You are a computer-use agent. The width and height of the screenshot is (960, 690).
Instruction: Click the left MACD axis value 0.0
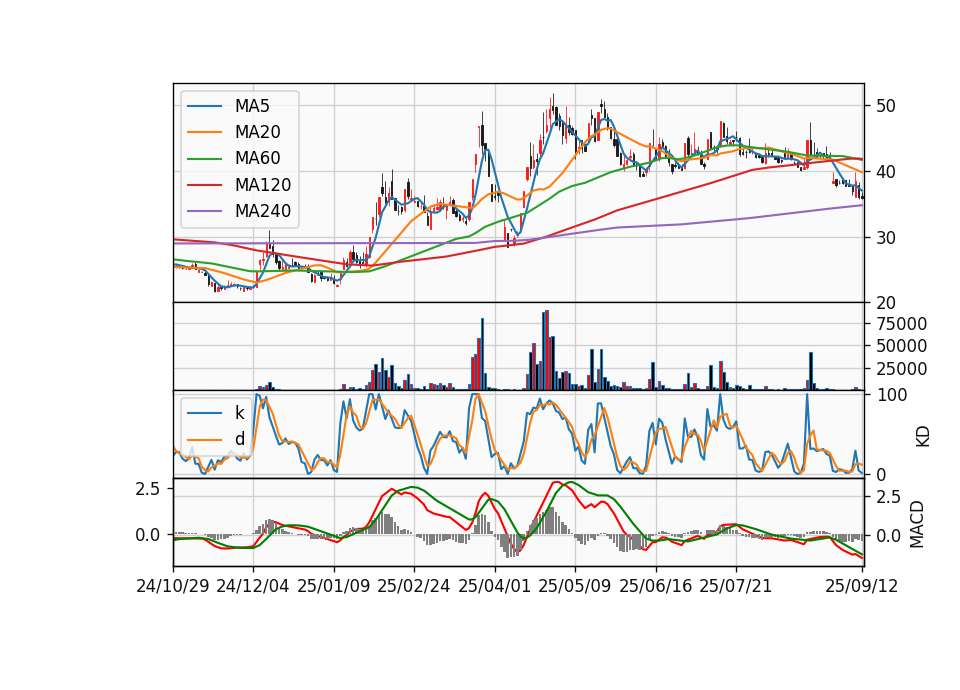148,535
